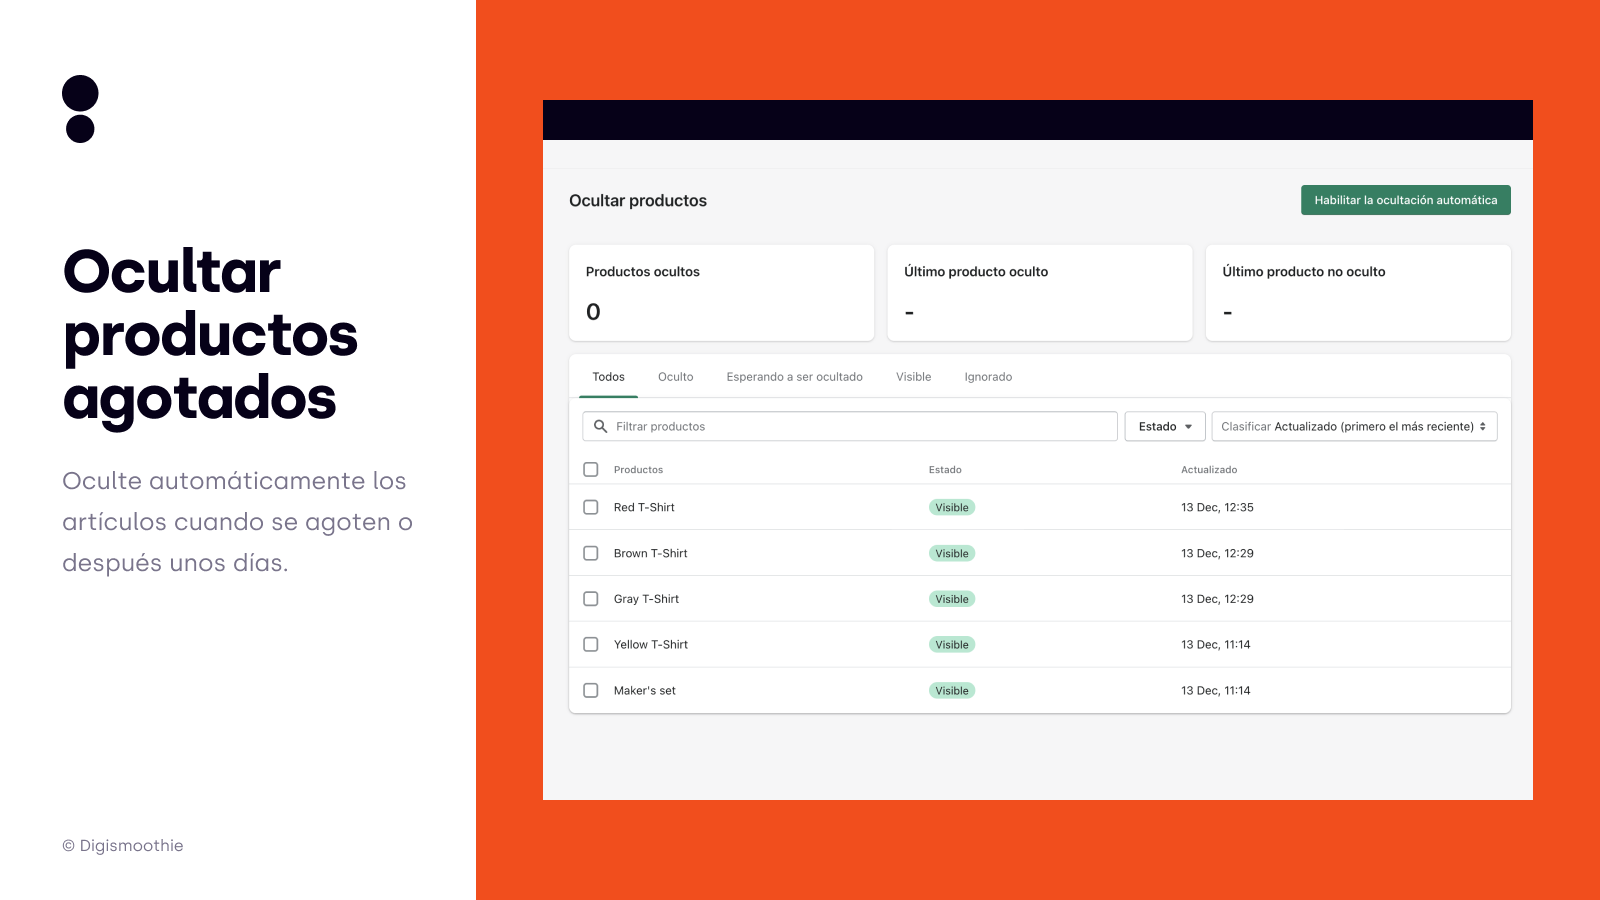Go to the Ignorado tab
The height and width of the screenshot is (900, 1600).
click(x=988, y=377)
